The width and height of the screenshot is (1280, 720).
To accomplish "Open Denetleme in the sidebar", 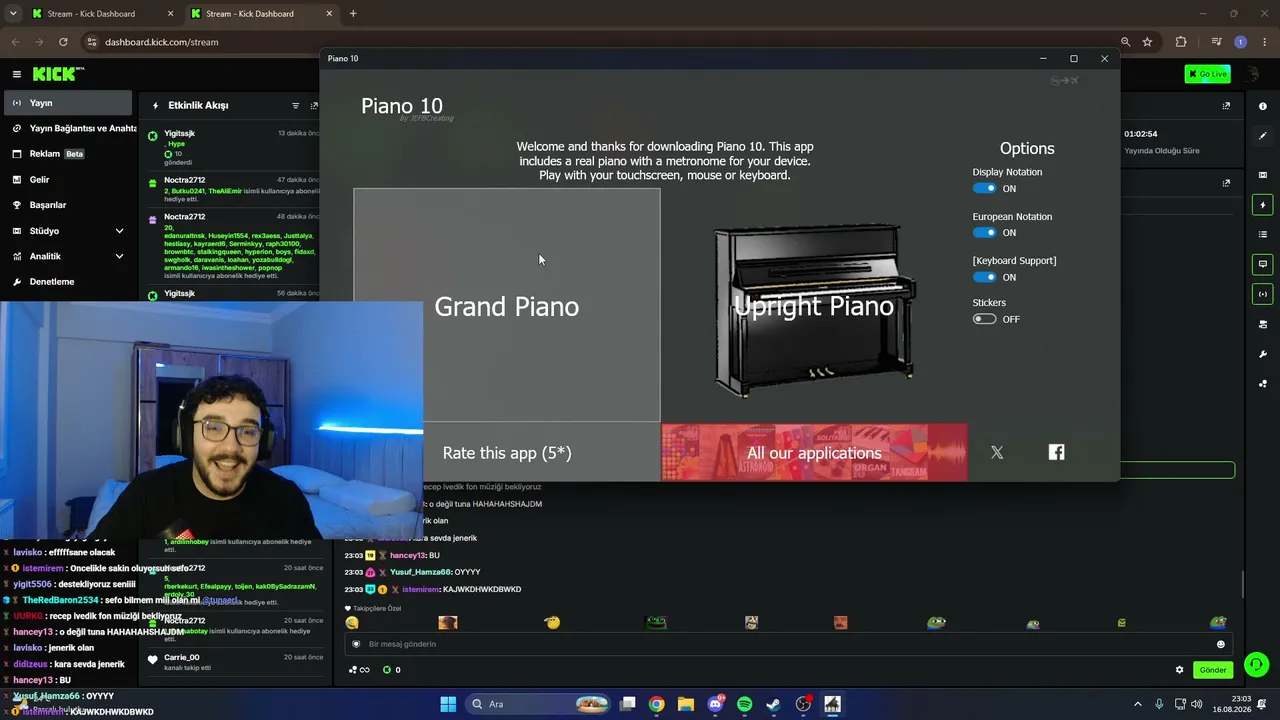I will tap(66, 282).
